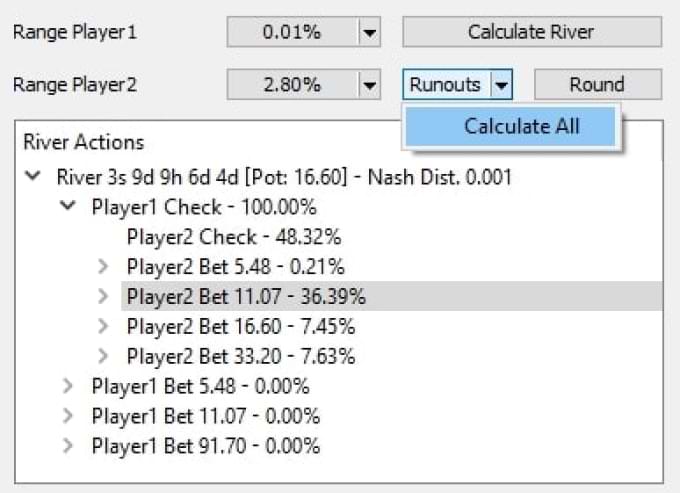Collapse the Player1 Check branch

pos(68,207)
